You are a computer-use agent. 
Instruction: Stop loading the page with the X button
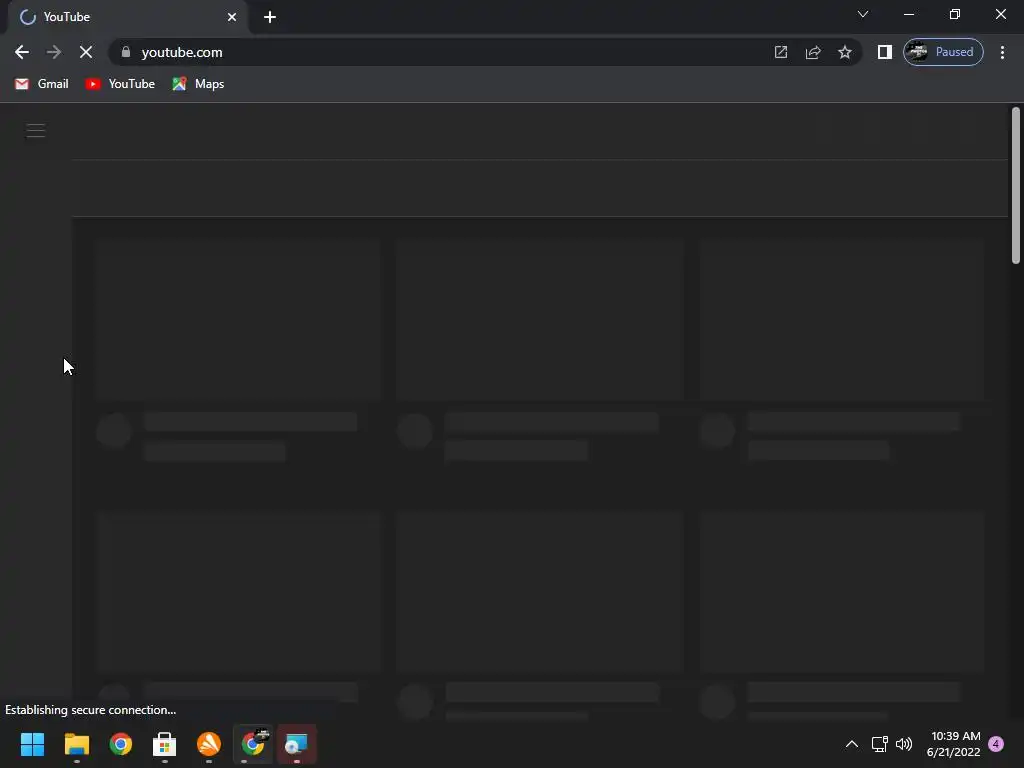86,52
